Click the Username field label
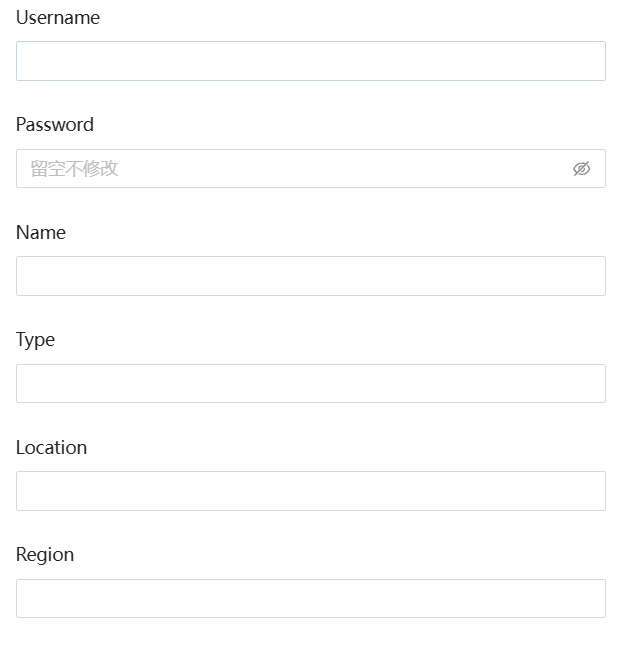This screenshot has height=648, width=622. tap(58, 18)
